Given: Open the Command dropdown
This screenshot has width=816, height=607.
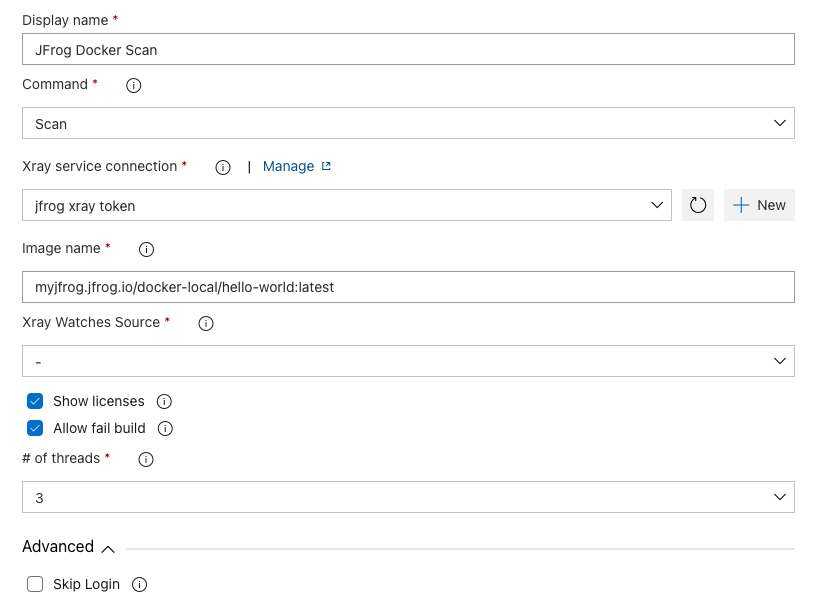Looking at the screenshot, I should (x=779, y=123).
